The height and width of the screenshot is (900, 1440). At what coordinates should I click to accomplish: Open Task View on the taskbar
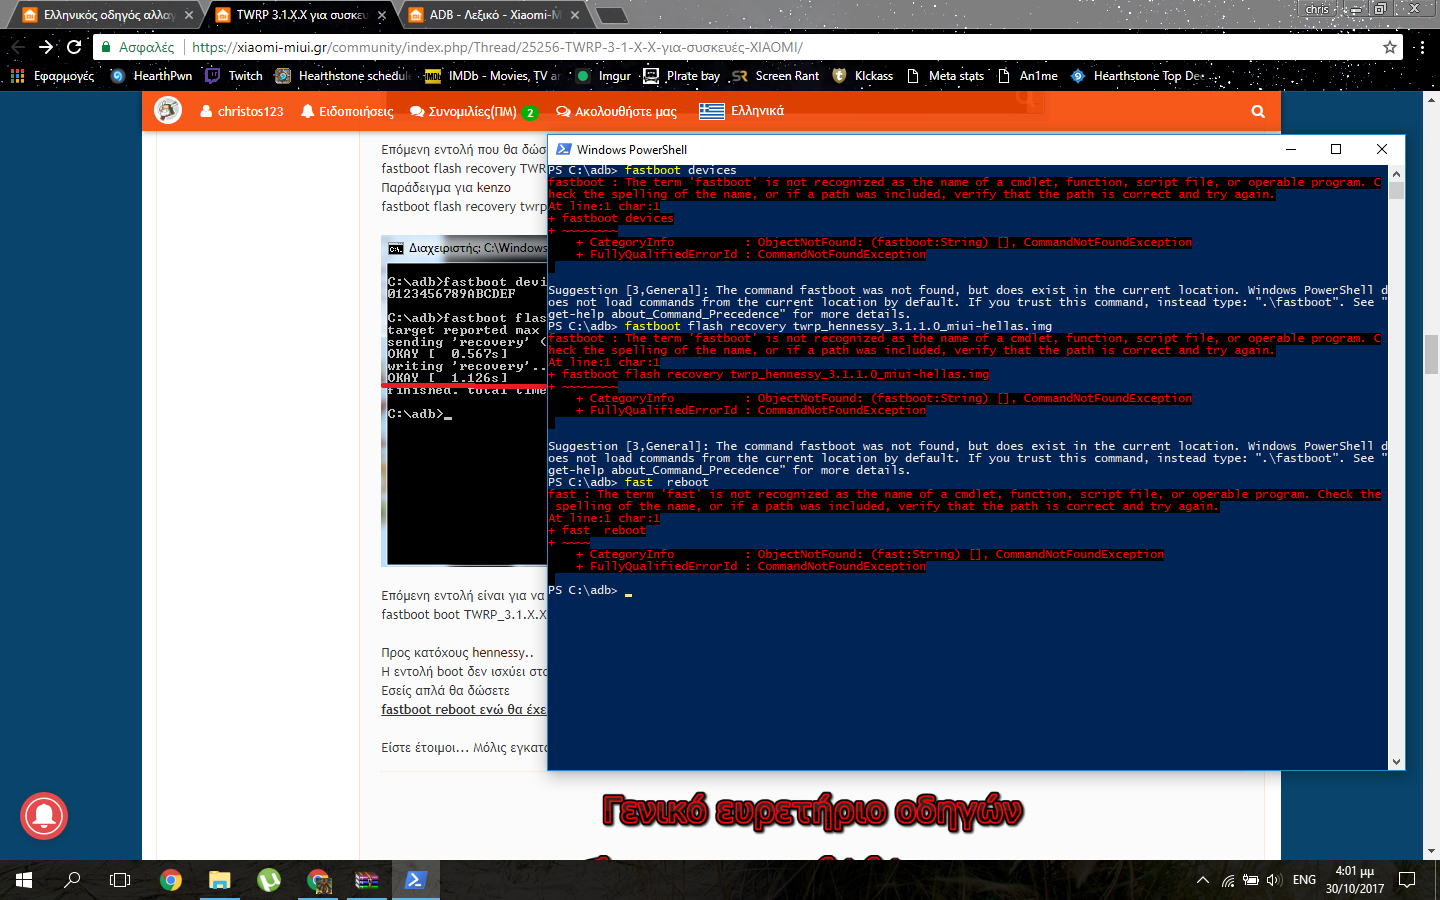point(120,880)
